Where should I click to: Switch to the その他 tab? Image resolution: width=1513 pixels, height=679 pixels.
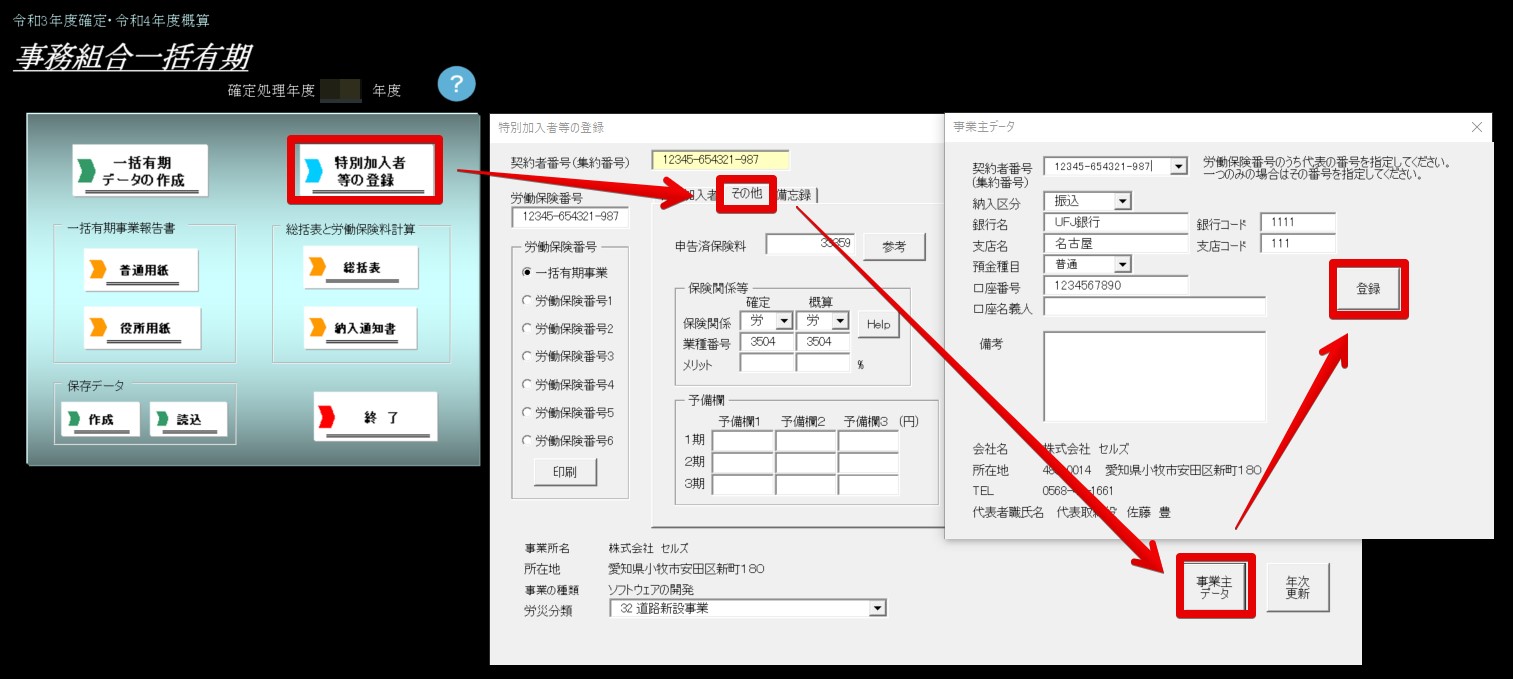[746, 195]
